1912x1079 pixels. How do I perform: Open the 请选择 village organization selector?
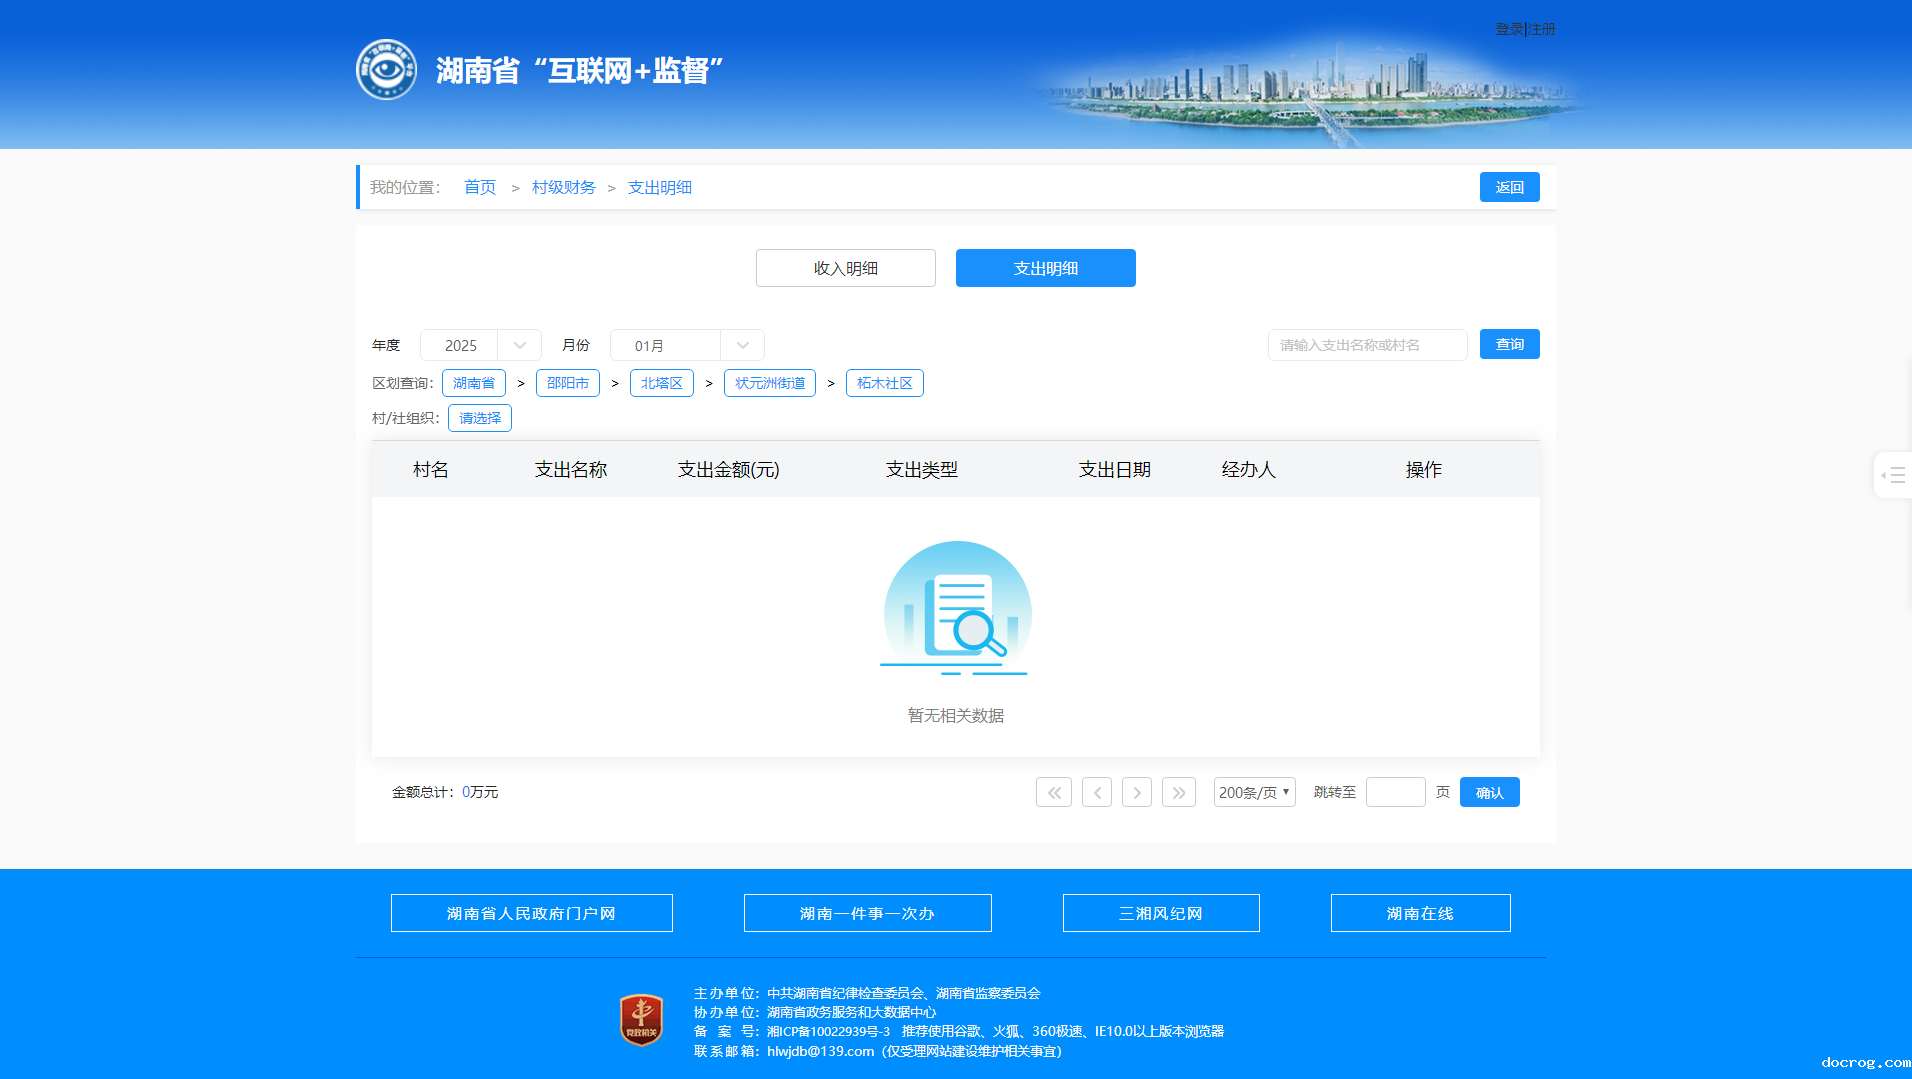tap(480, 418)
